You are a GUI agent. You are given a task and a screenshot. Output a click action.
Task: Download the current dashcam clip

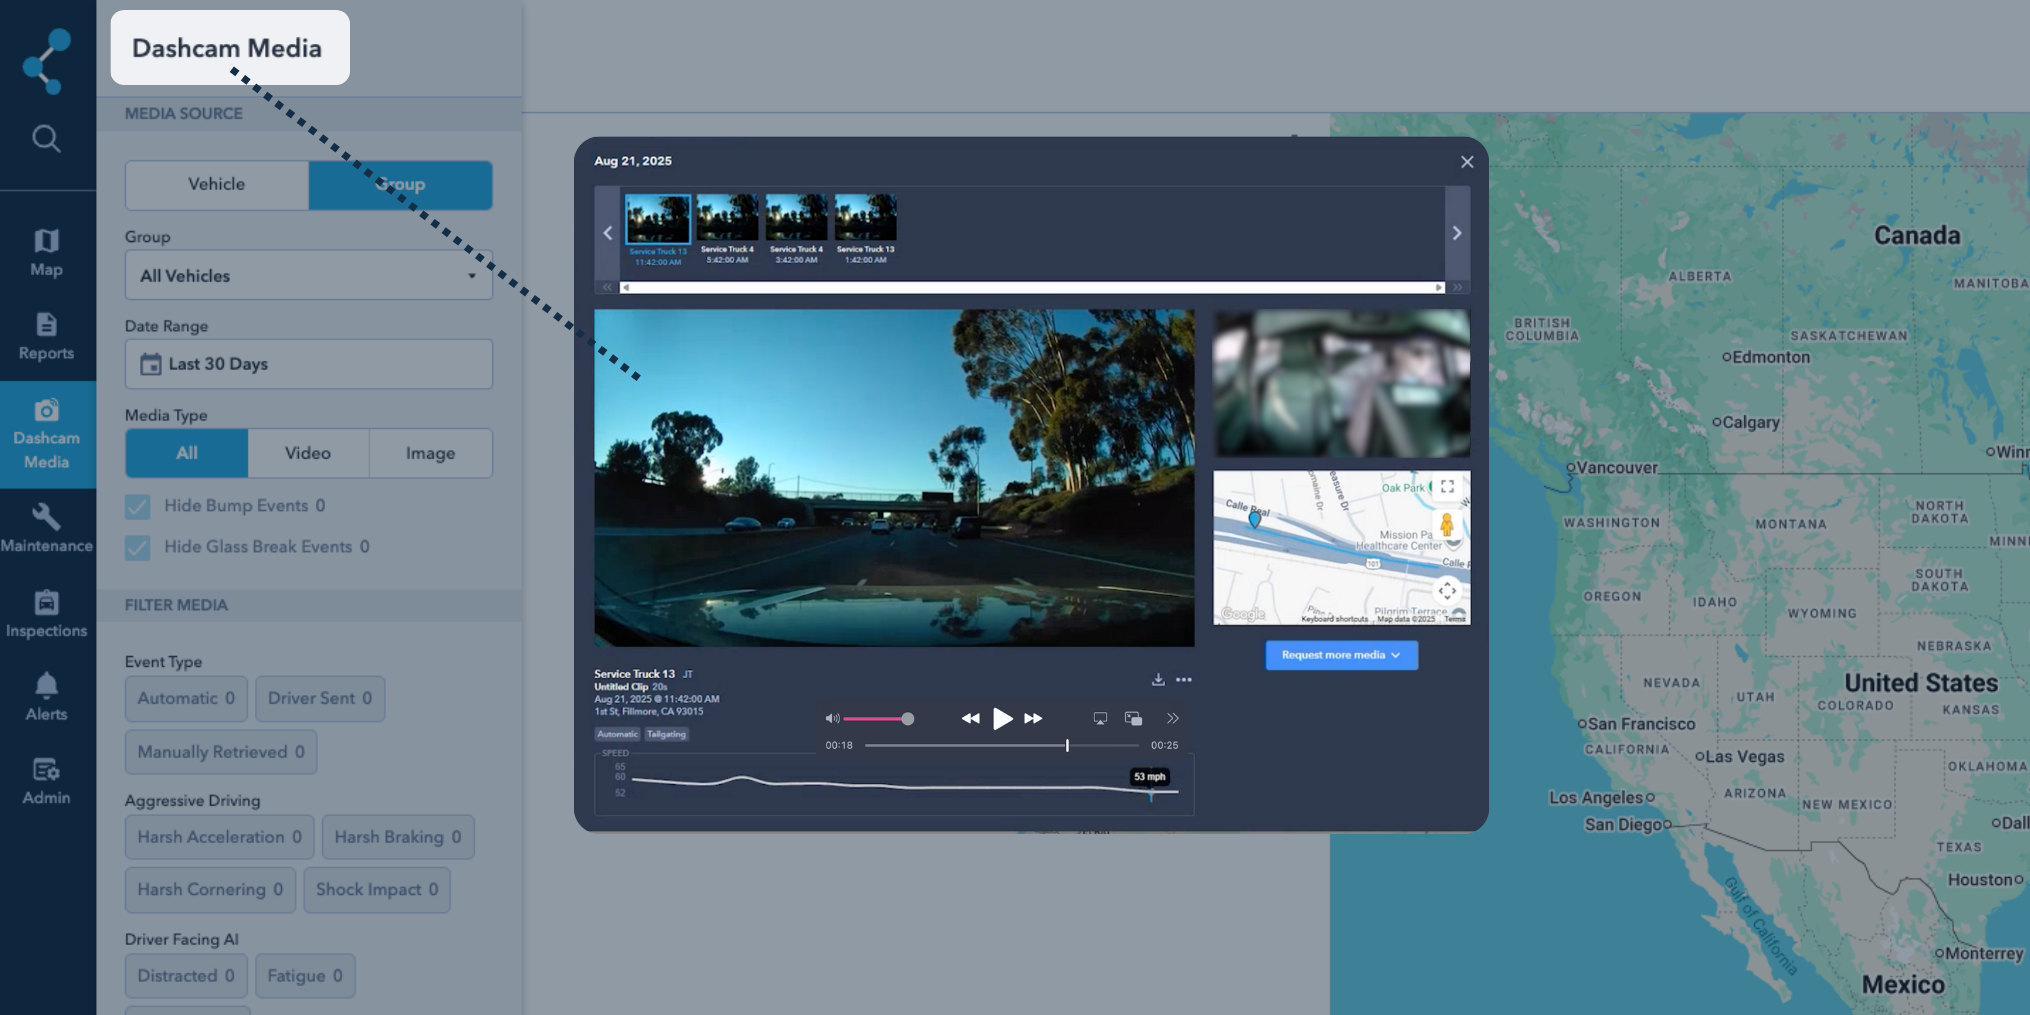click(x=1158, y=679)
